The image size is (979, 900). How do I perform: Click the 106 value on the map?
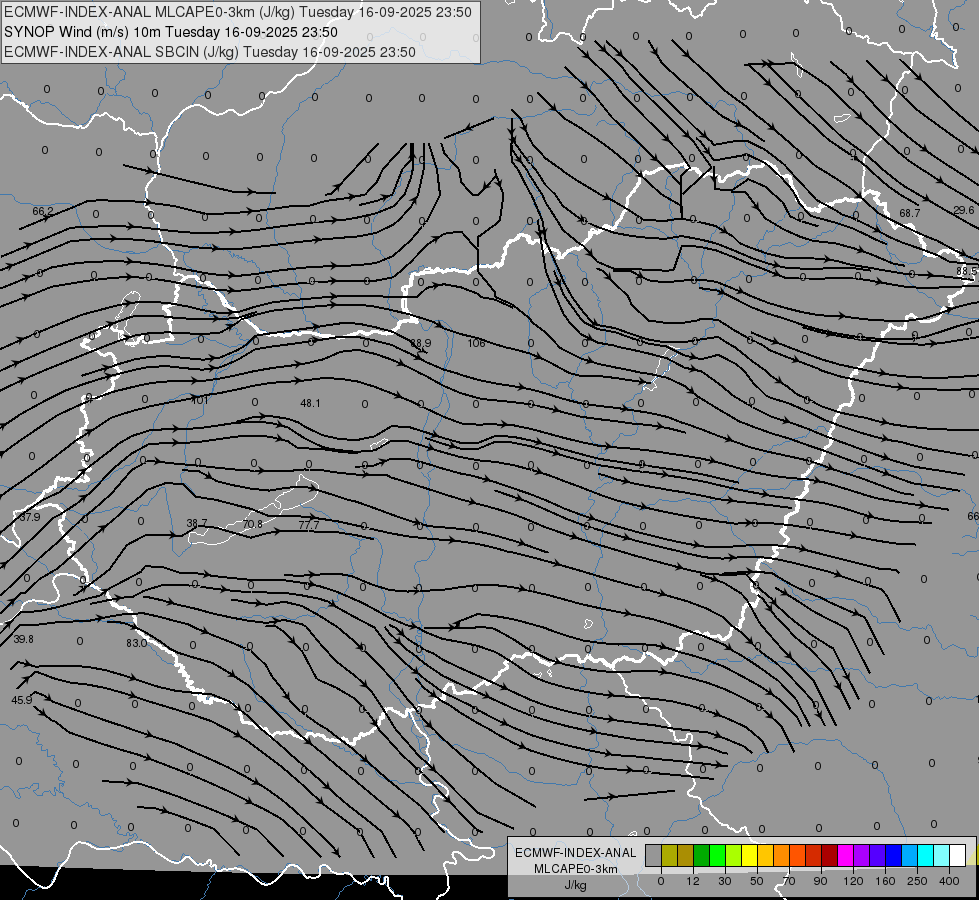[x=476, y=343]
